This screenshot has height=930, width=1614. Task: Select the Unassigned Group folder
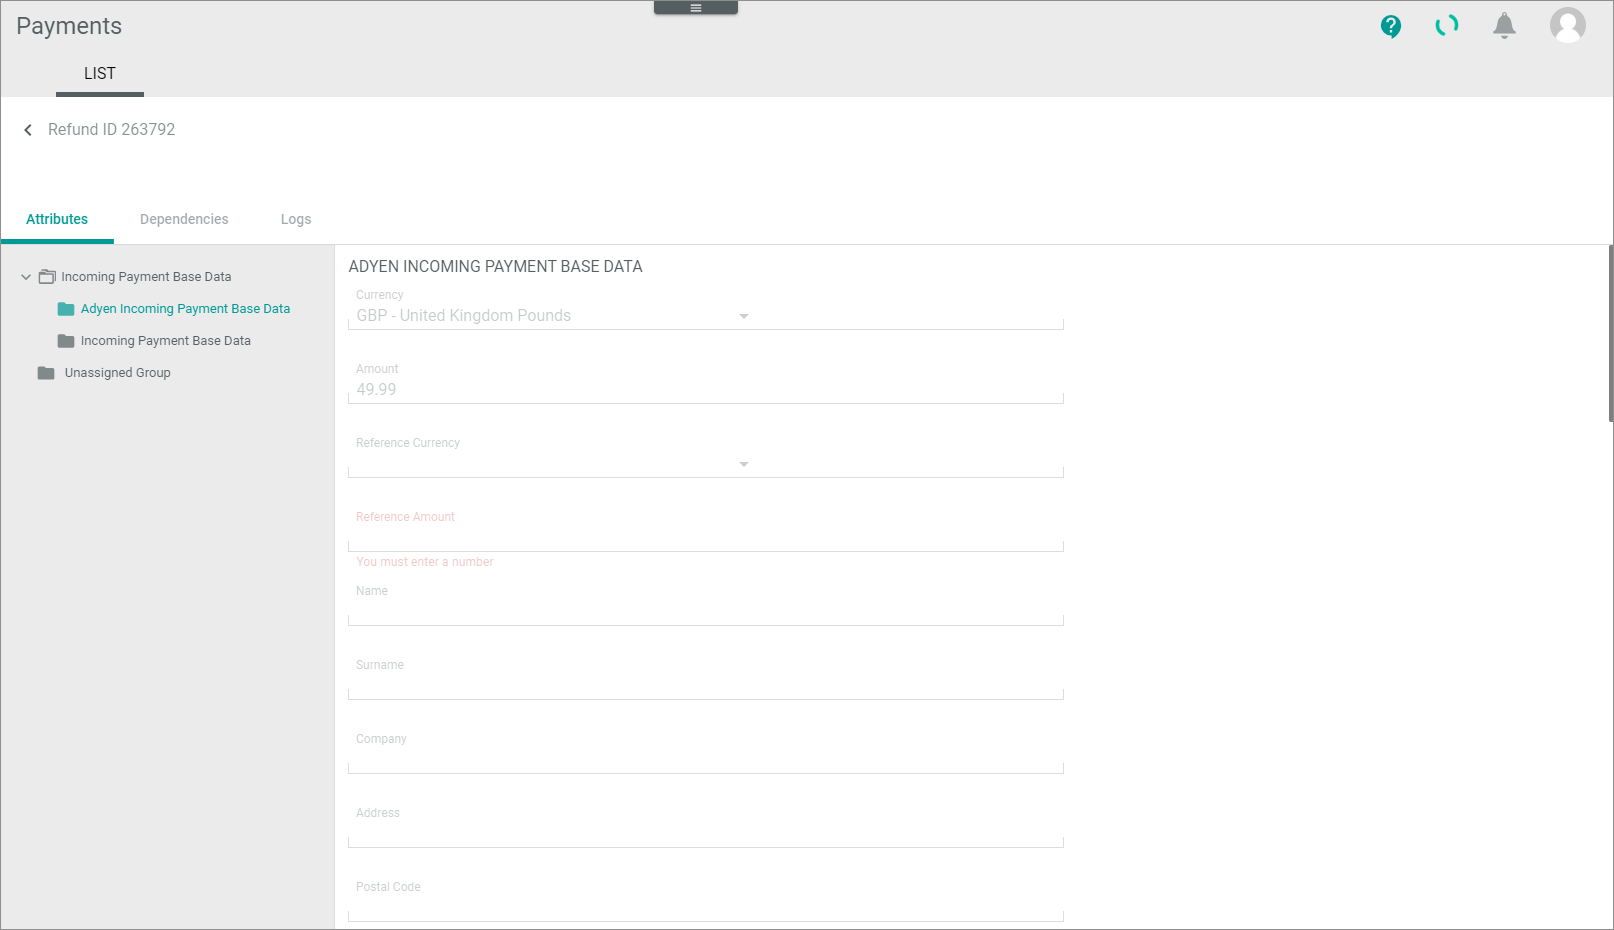[x=117, y=373]
